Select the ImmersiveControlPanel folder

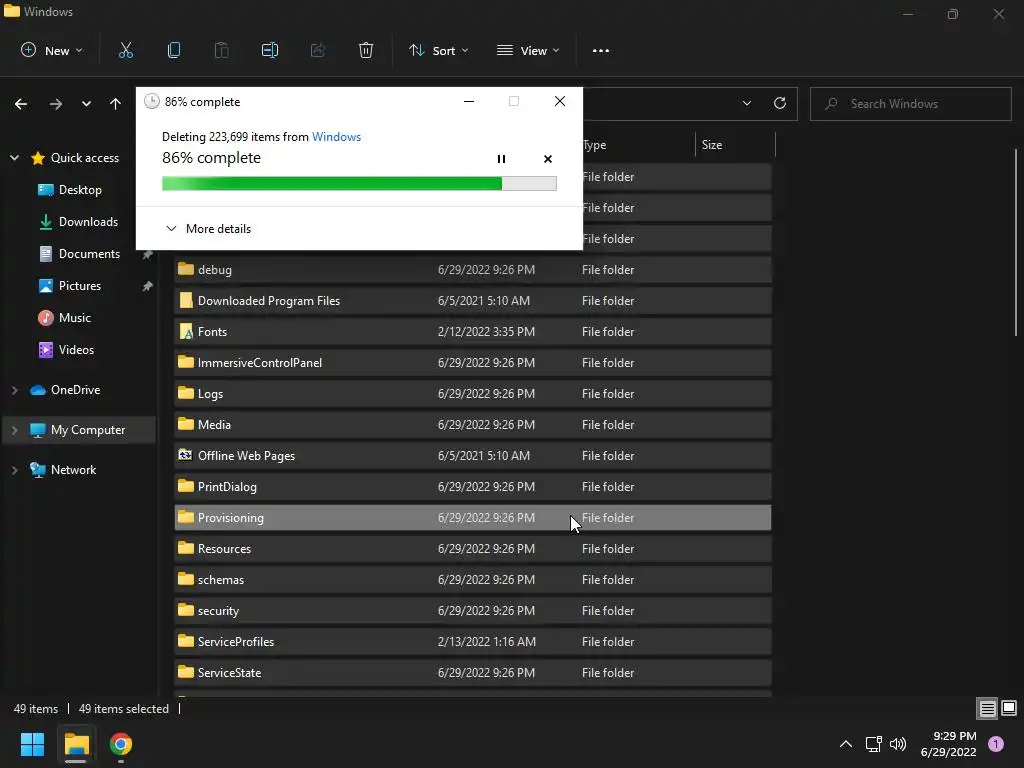click(x=472, y=362)
